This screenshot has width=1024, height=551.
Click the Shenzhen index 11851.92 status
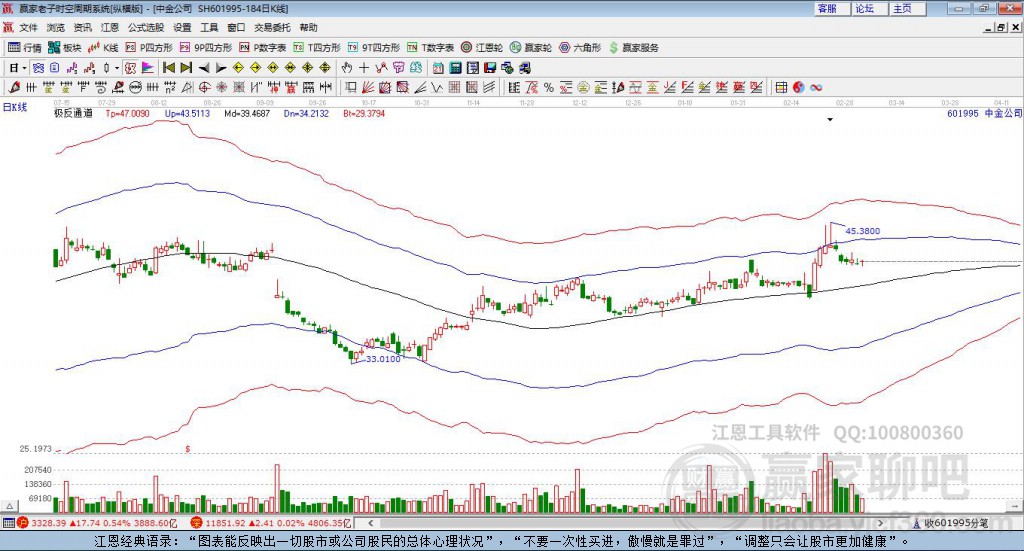(x=270, y=523)
